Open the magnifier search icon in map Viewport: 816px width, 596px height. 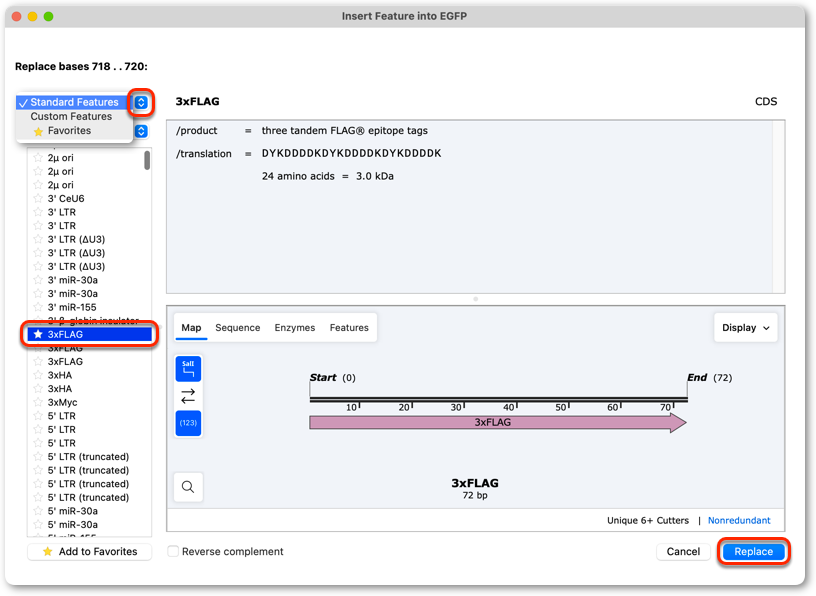pos(188,487)
